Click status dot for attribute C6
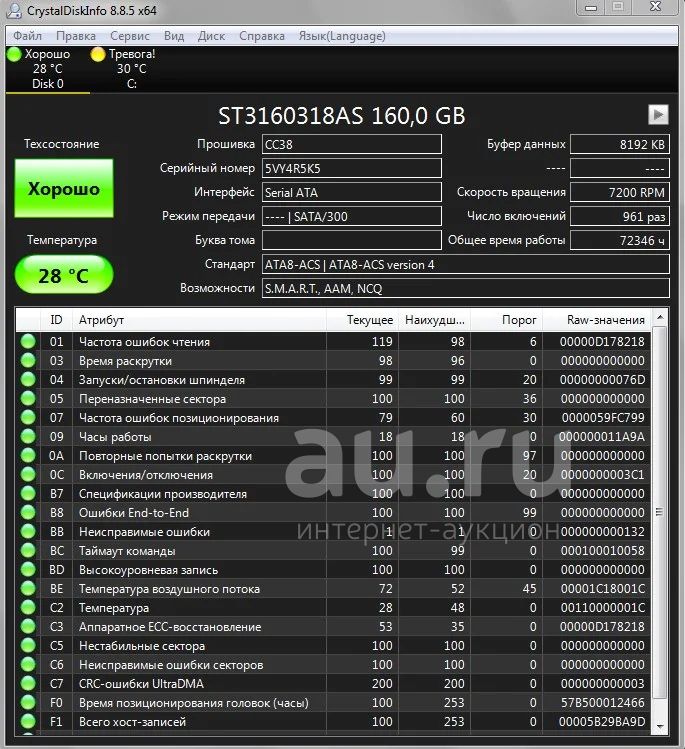Viewport: 685px width, 749px height. pyautogui.click(x=28, y=664)
